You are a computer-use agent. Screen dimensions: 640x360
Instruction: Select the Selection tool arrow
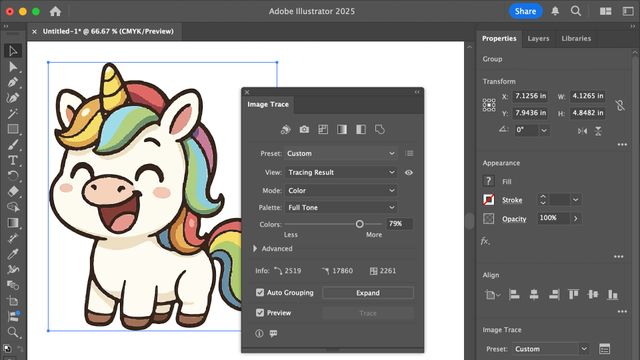[x=13, y=51]
